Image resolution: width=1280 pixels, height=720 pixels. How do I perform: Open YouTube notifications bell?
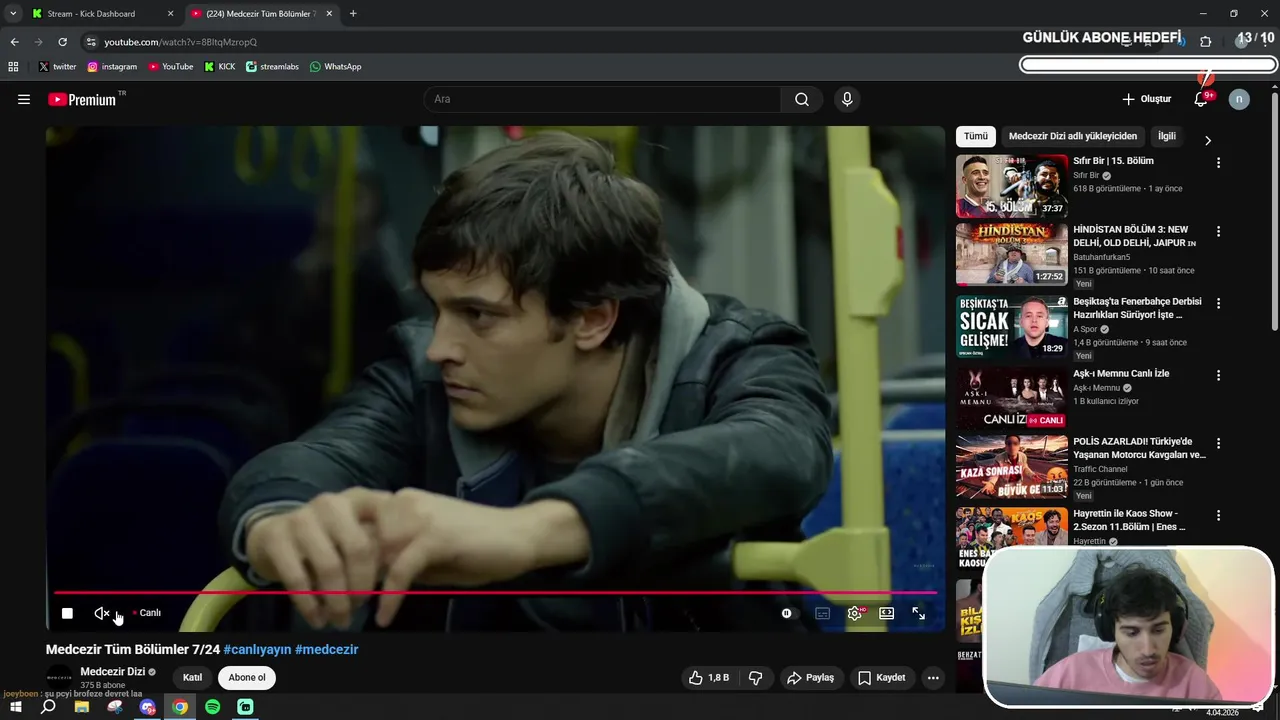(1201, 99)
